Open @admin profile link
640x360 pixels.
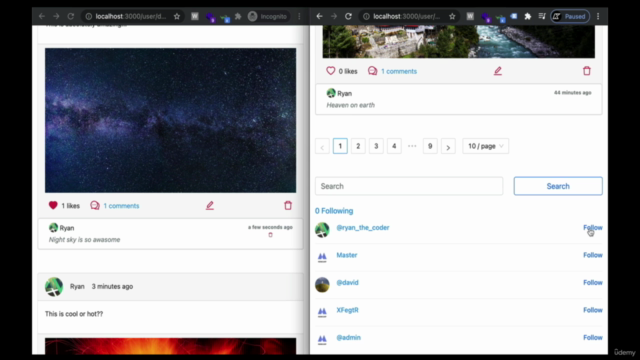coord(348,338)
